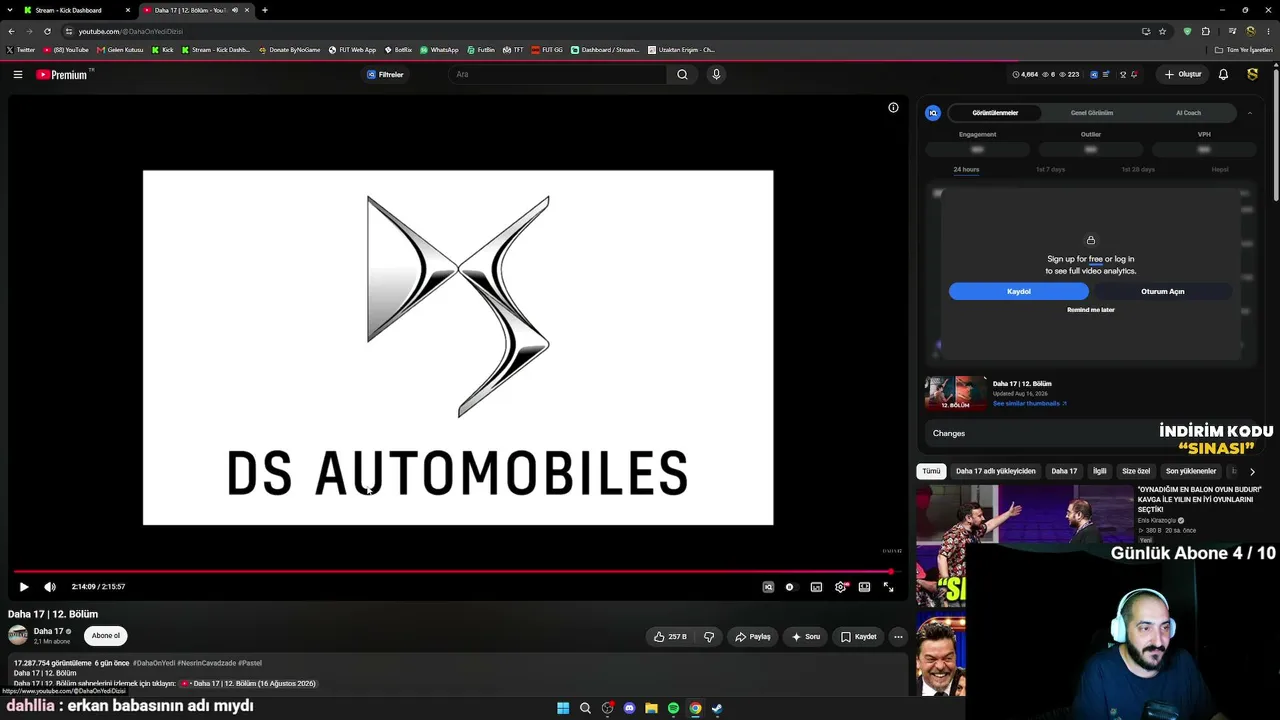Open player settings gear
This screenshot has width=1280, height=720.
pyautogui.click(x=840, y=587)
